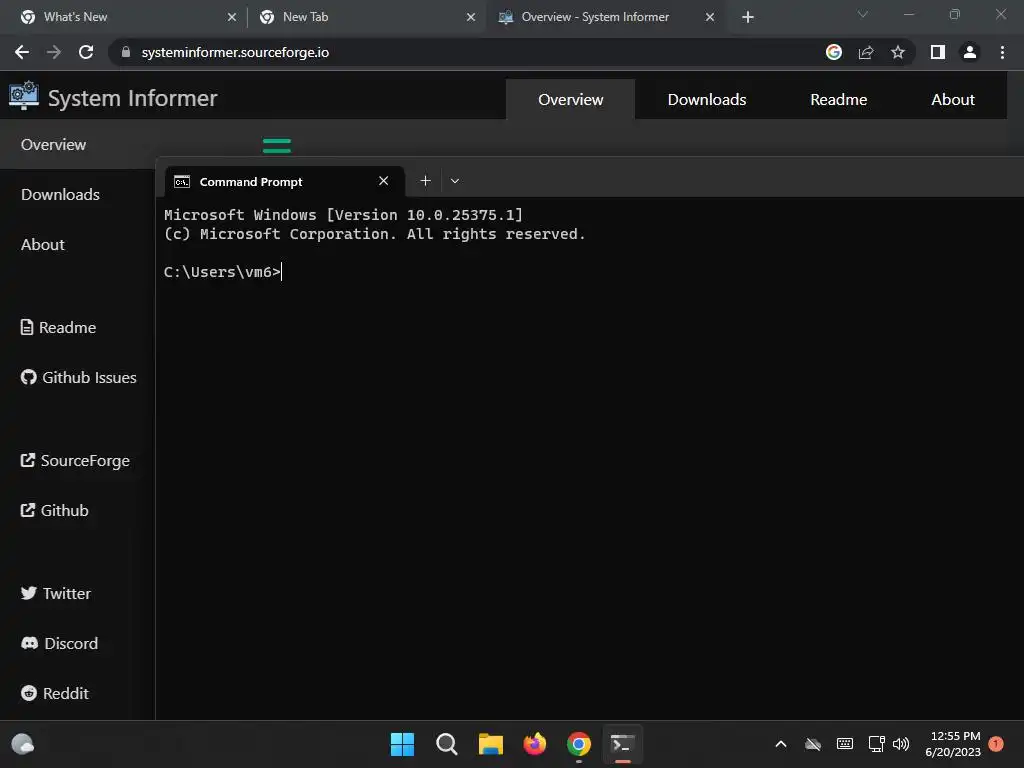
Task: Launch Firefox from taskbar
Action: [x=535, y=744]
